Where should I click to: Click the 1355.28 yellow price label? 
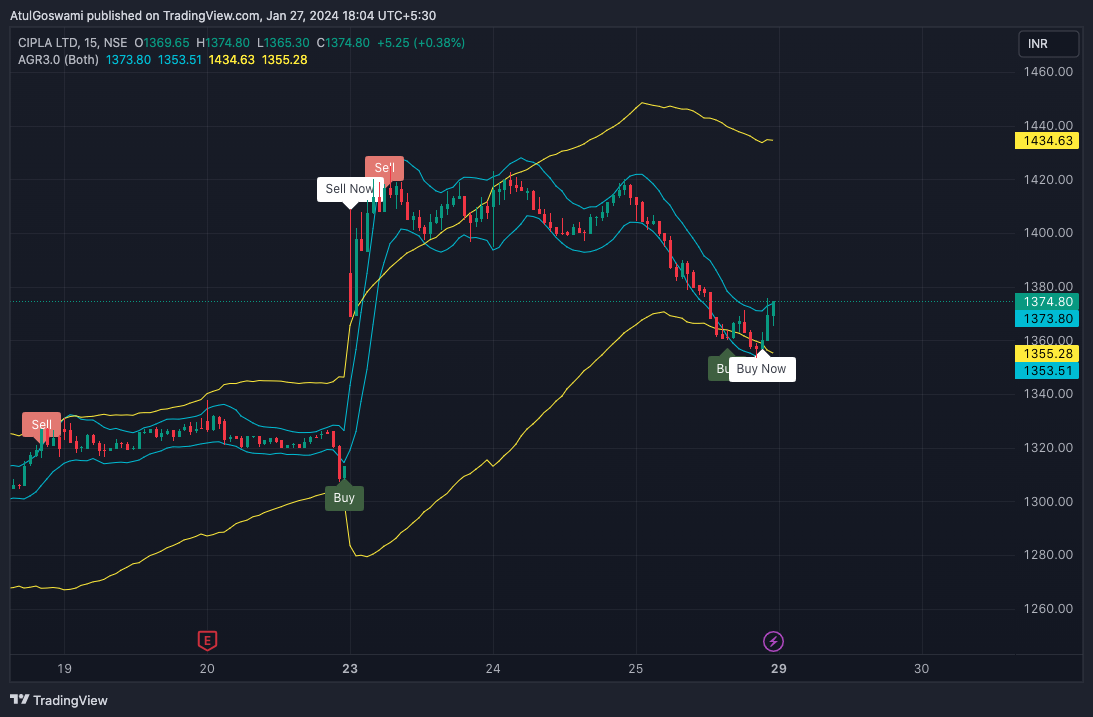click(x=1047, y=353)
